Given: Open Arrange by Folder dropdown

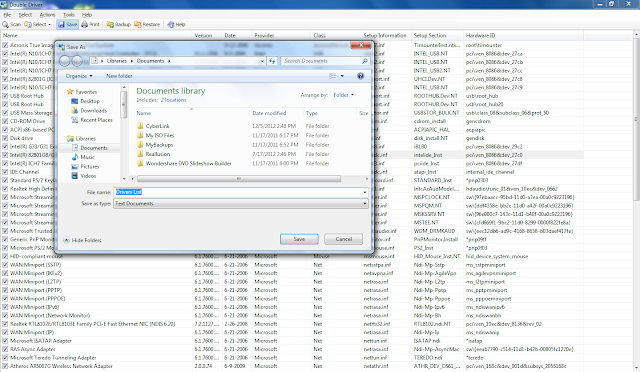Looking at the screenshot, I should click(343, 95).
